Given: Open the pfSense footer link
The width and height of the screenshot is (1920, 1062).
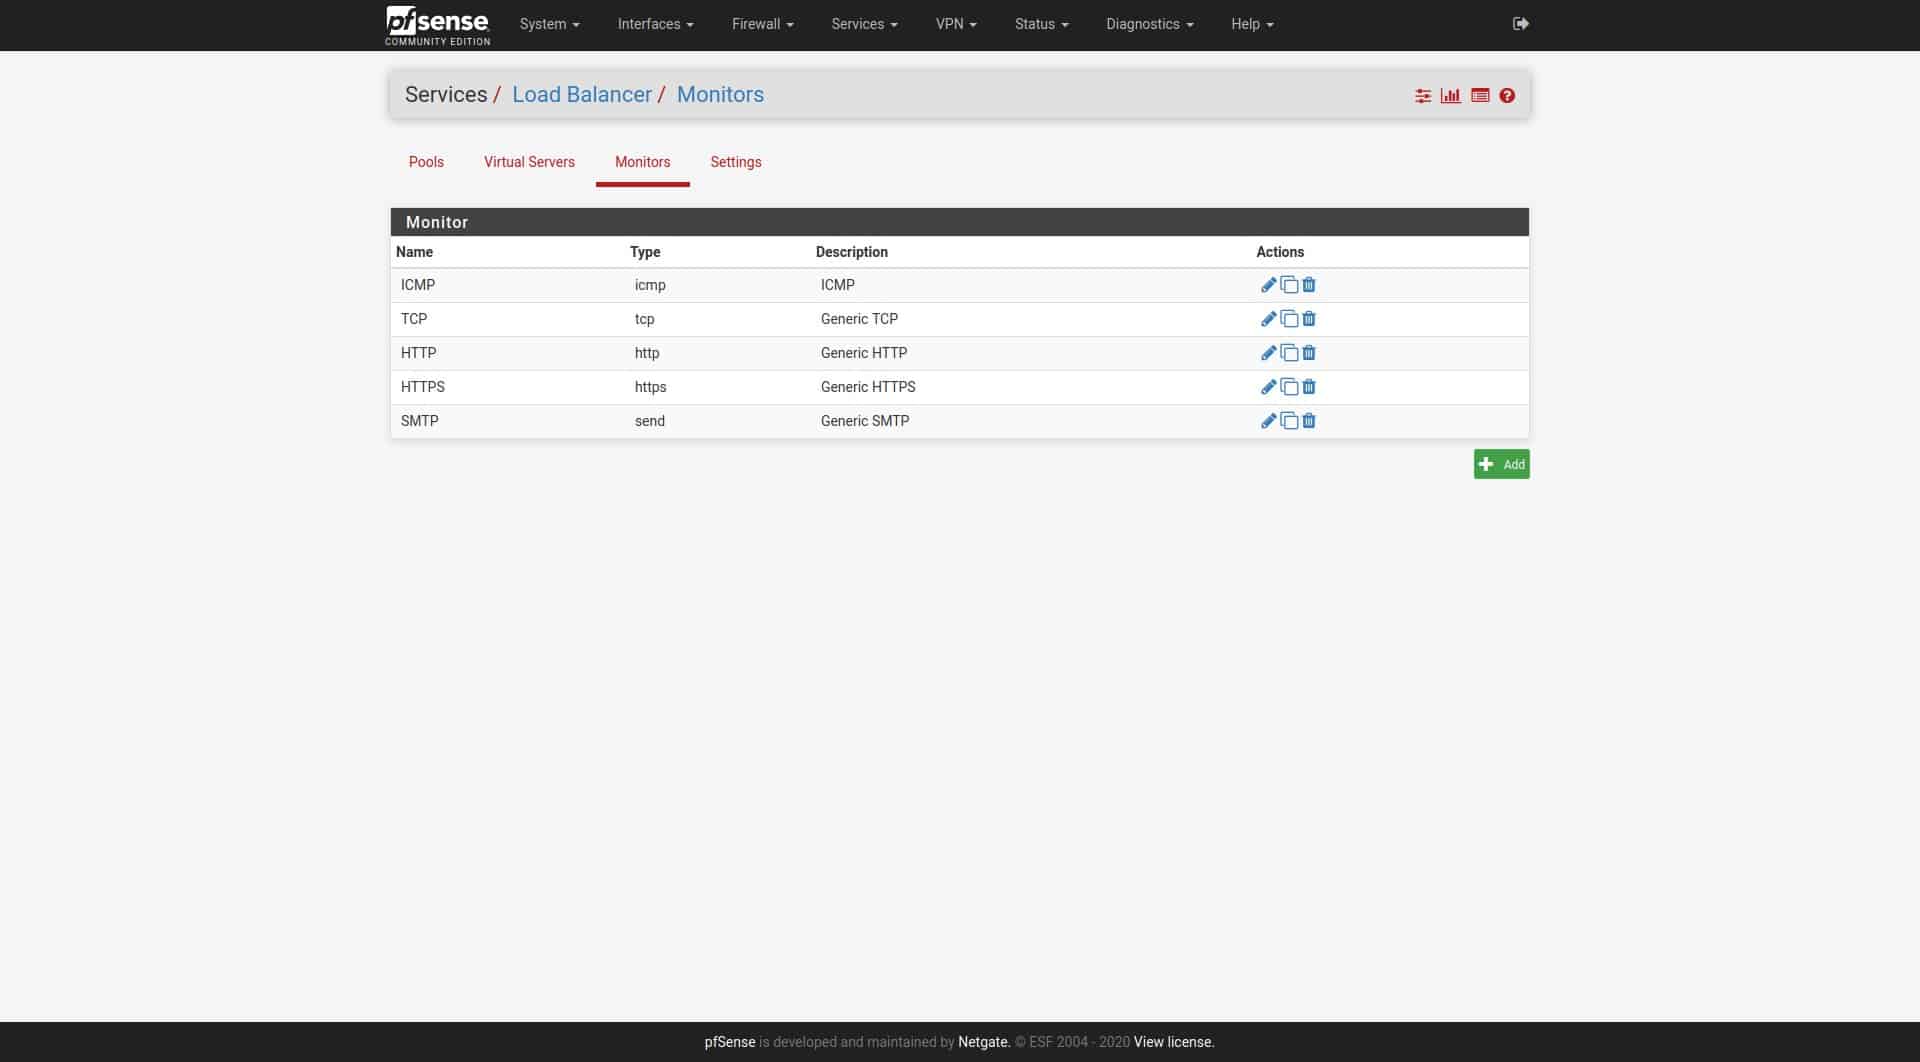Looking at the screenshot, I should click(730, 1042).
